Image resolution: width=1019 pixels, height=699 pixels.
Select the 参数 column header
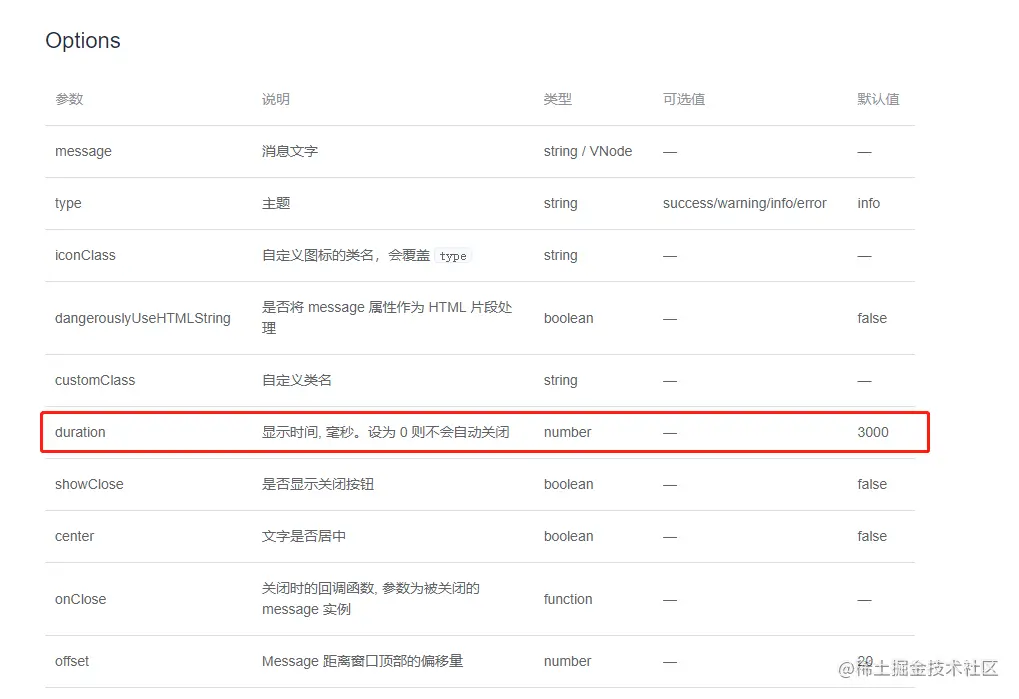click(x=69, y=99)
